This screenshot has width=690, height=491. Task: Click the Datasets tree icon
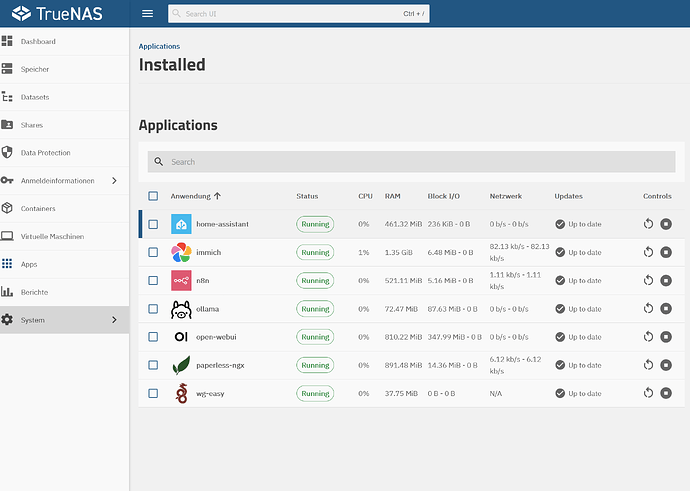click(x=7, y=97)
